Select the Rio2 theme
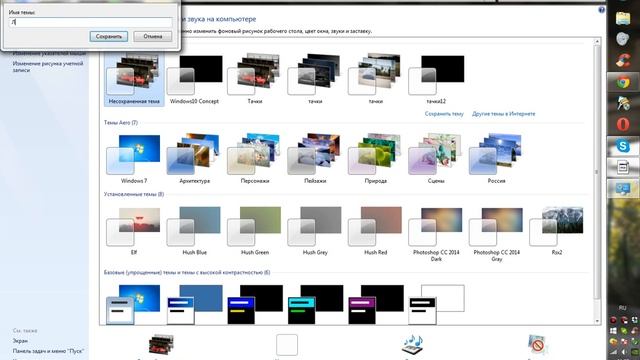This screenshot has height=360, width=640. (x=557, y=231)
